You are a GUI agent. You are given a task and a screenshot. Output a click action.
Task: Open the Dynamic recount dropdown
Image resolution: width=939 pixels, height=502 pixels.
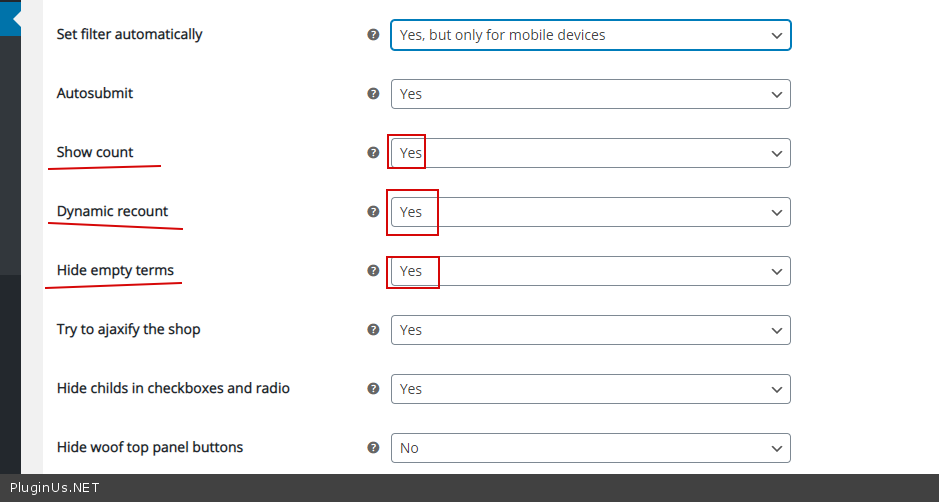[x=590, y=212]
